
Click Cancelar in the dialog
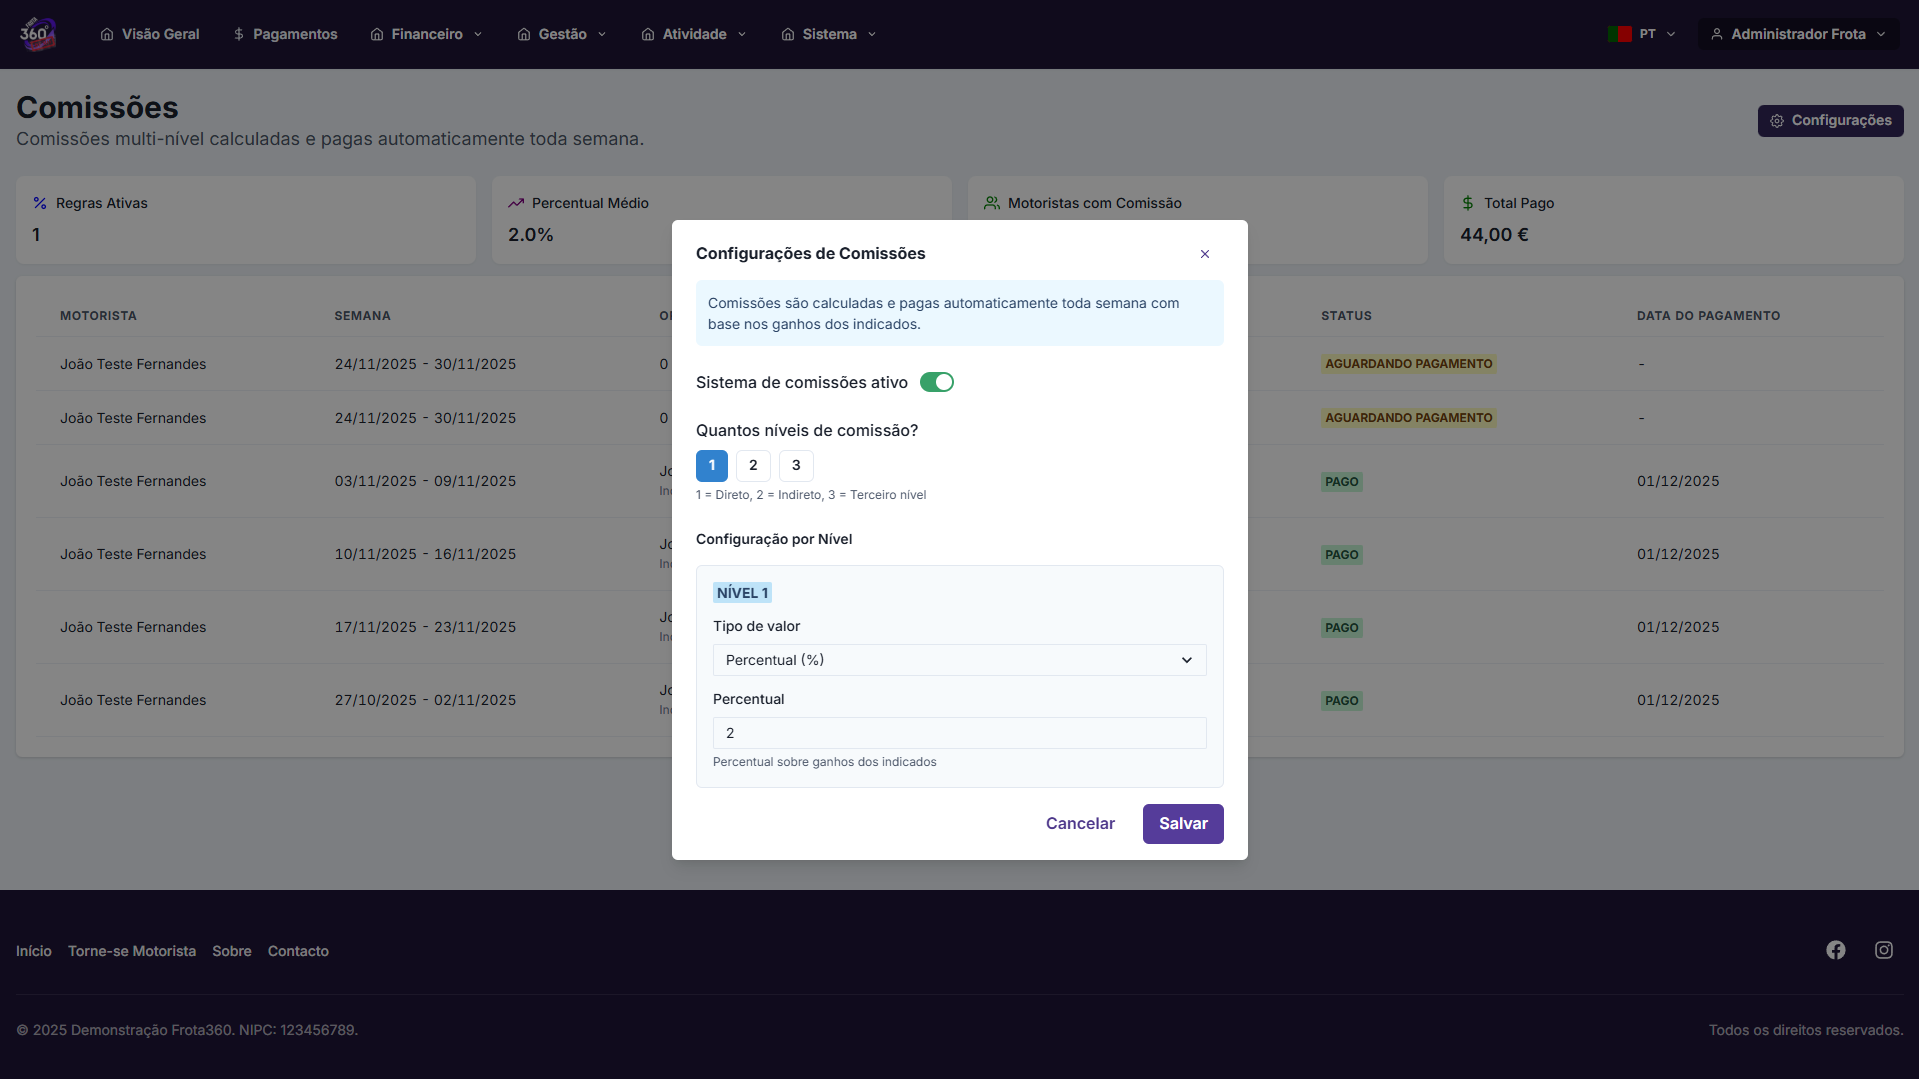[1080, 823]
